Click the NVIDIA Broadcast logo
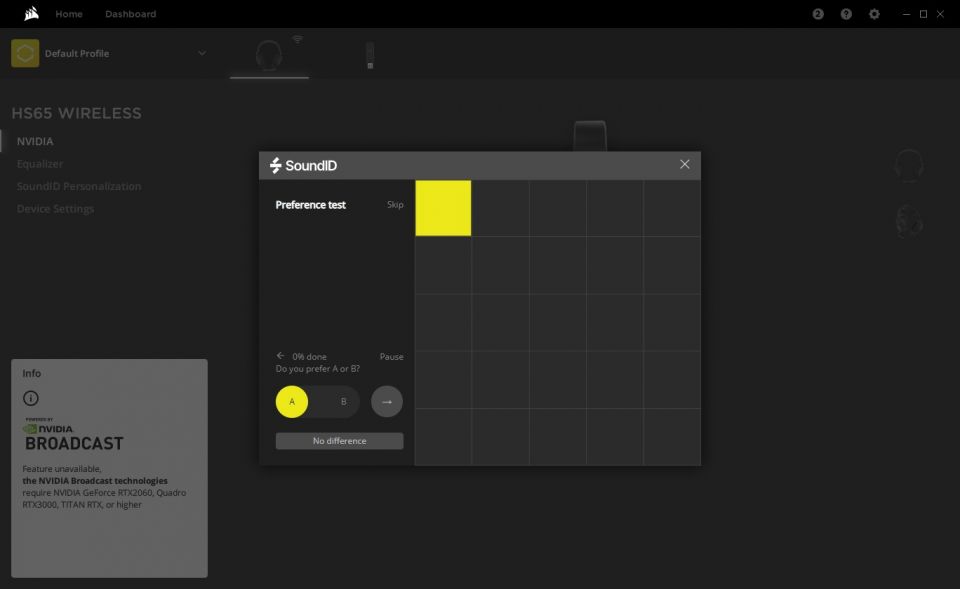Viewport: 960px width, 589px height. pos(73,435)
